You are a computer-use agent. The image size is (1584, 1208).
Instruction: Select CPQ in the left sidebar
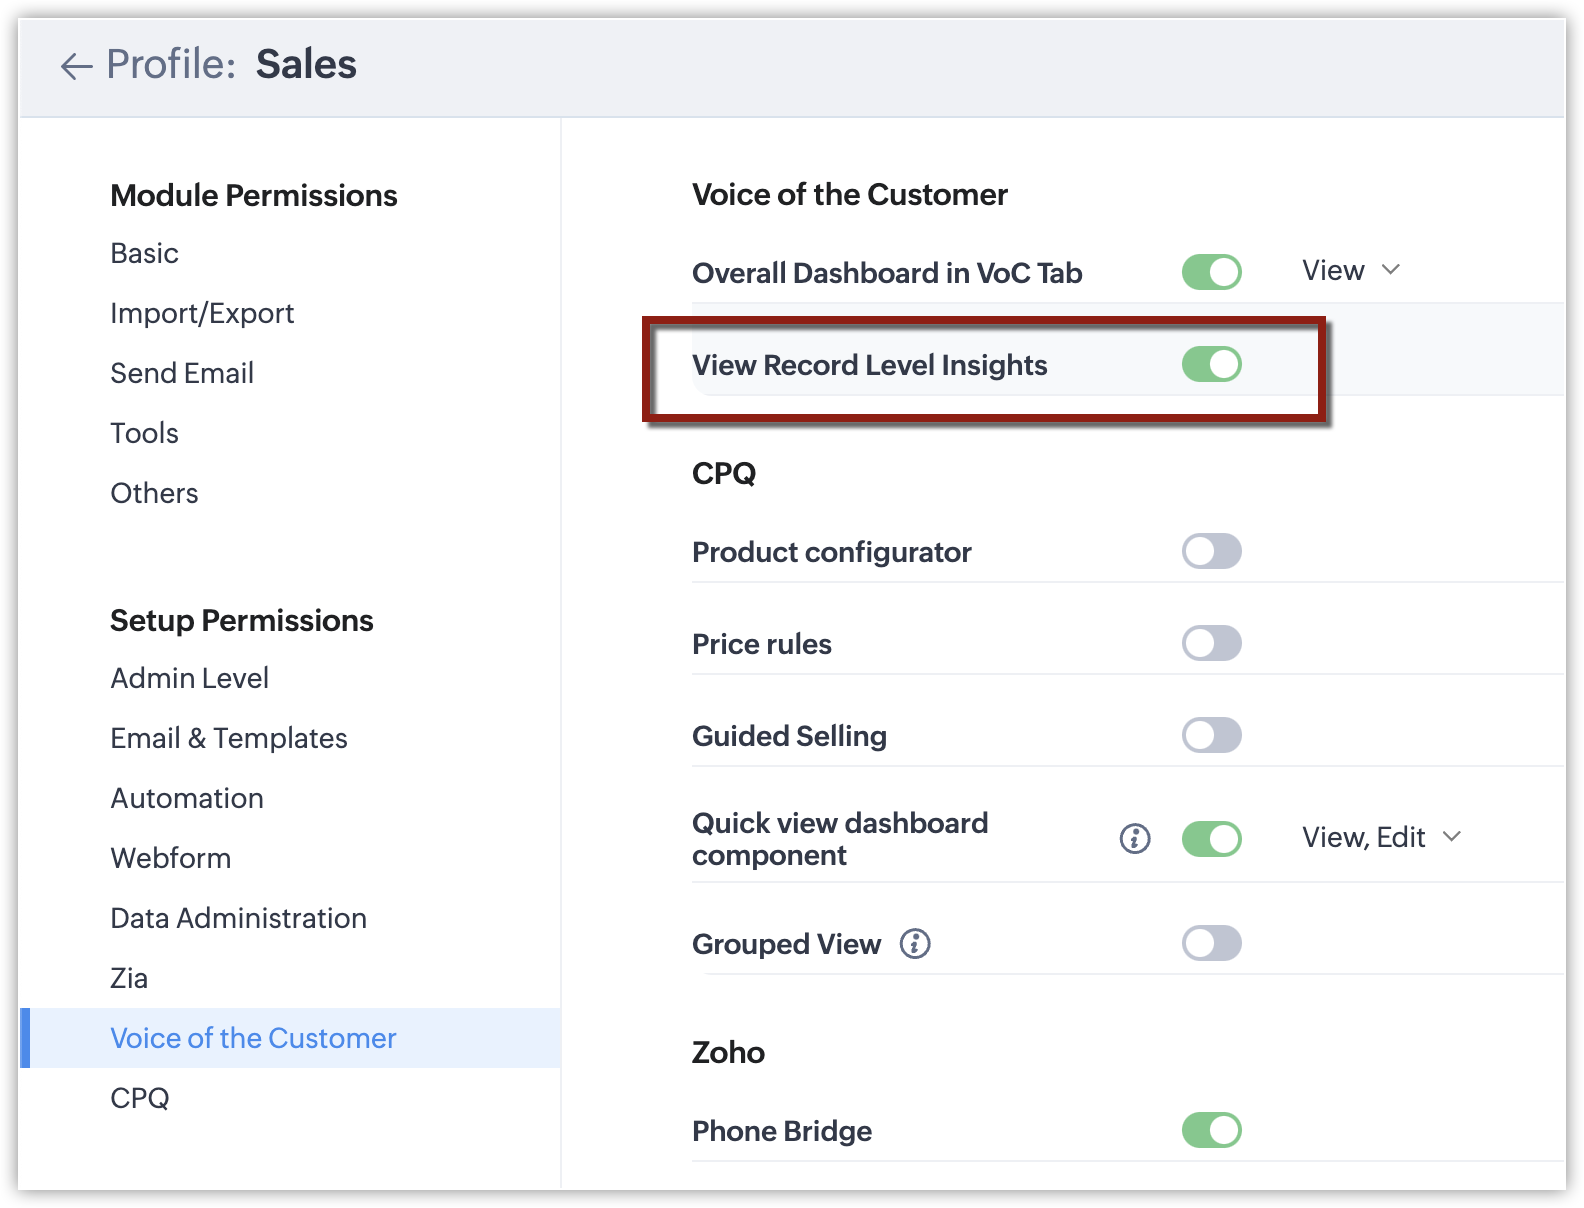[x=140, y=1098]
